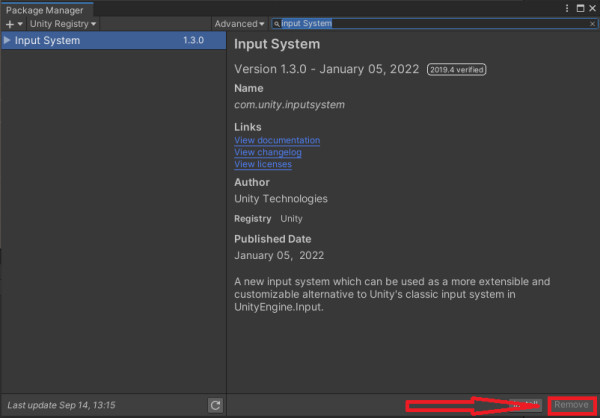Click the Registry Unity line
This screenshot has height=418, width=600.
click(268, 219)
